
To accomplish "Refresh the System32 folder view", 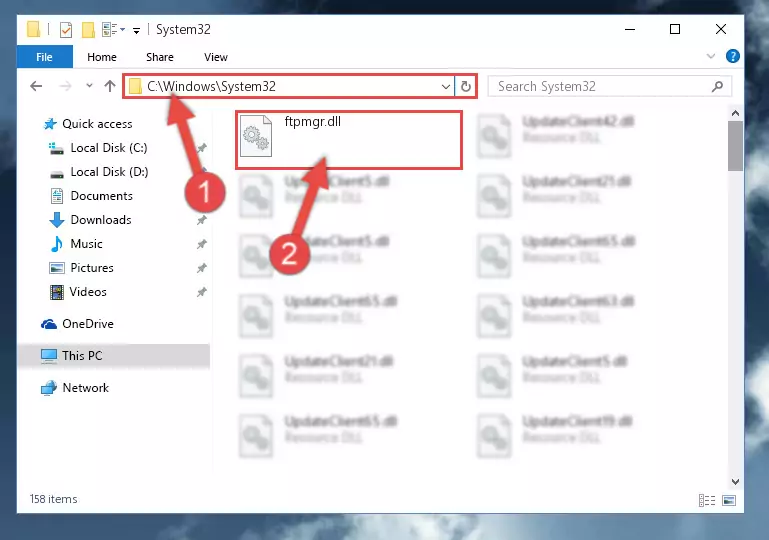I will pyautogui.click(x=465, y=87).
